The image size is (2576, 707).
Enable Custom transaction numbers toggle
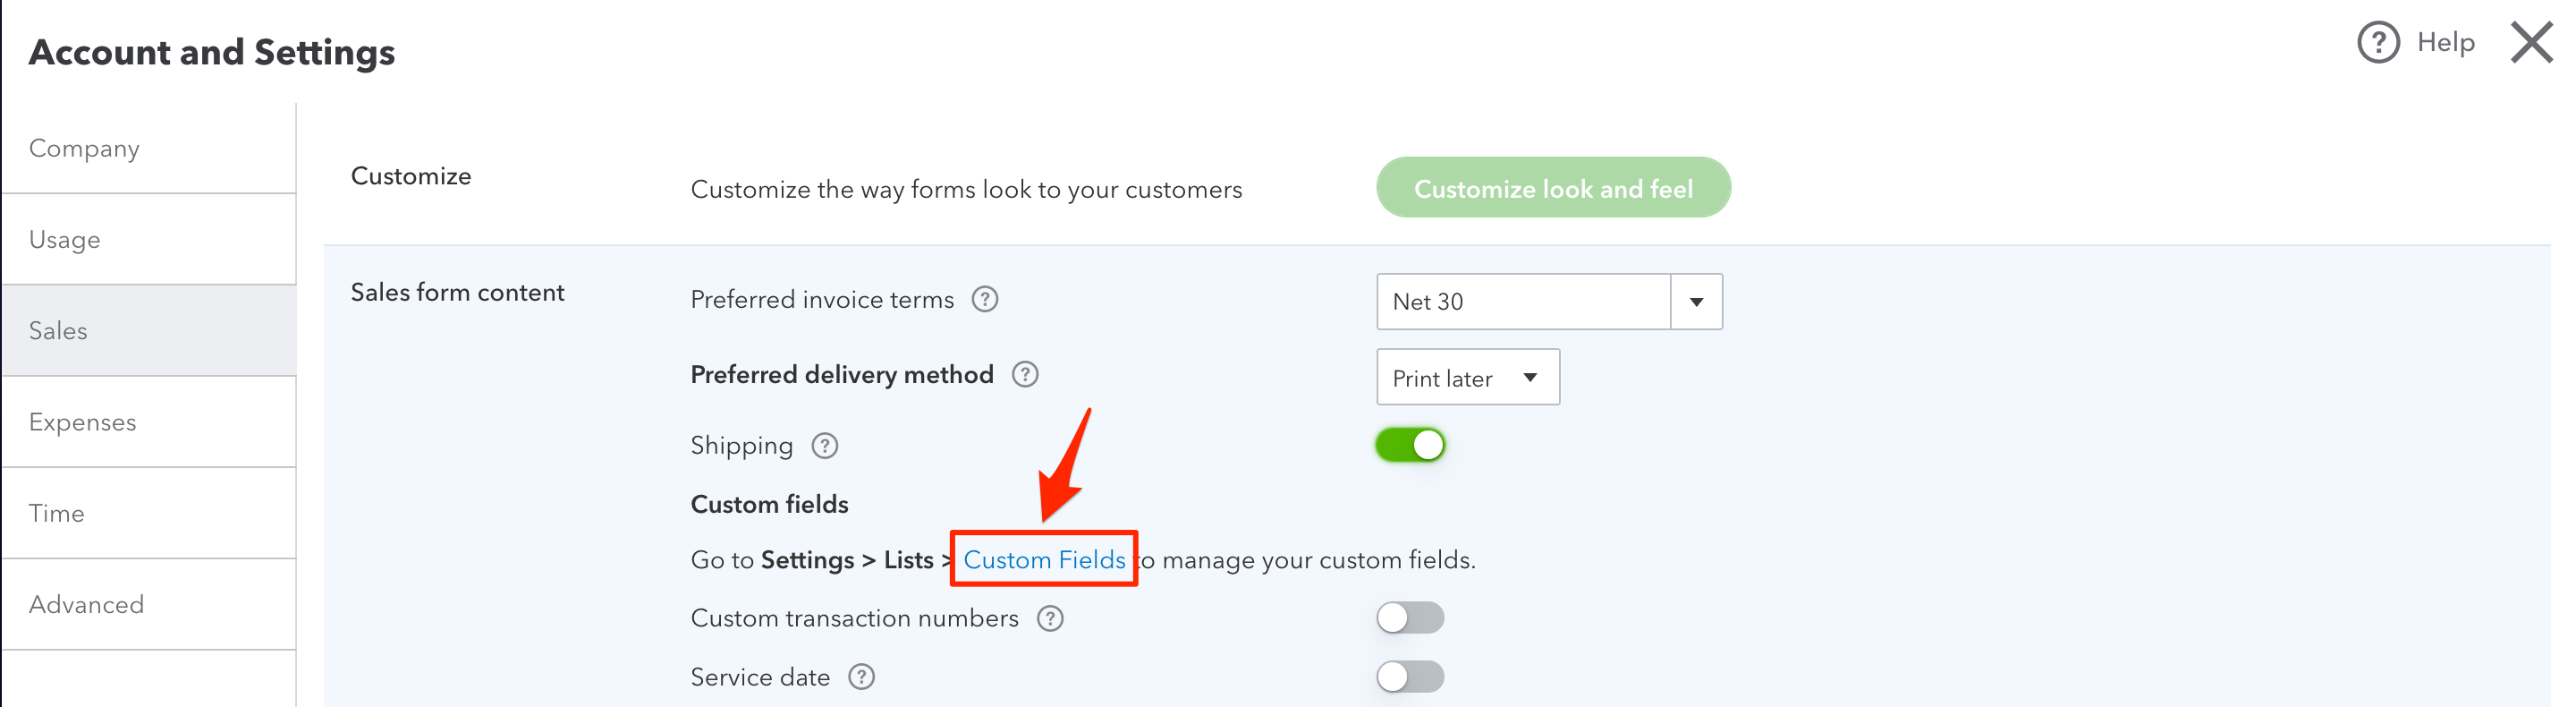point(1410,618)
